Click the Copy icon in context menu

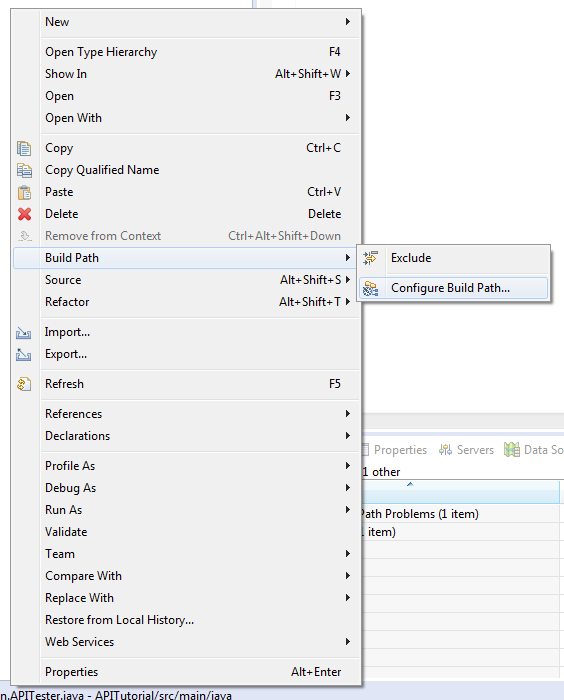click(24, 148)
